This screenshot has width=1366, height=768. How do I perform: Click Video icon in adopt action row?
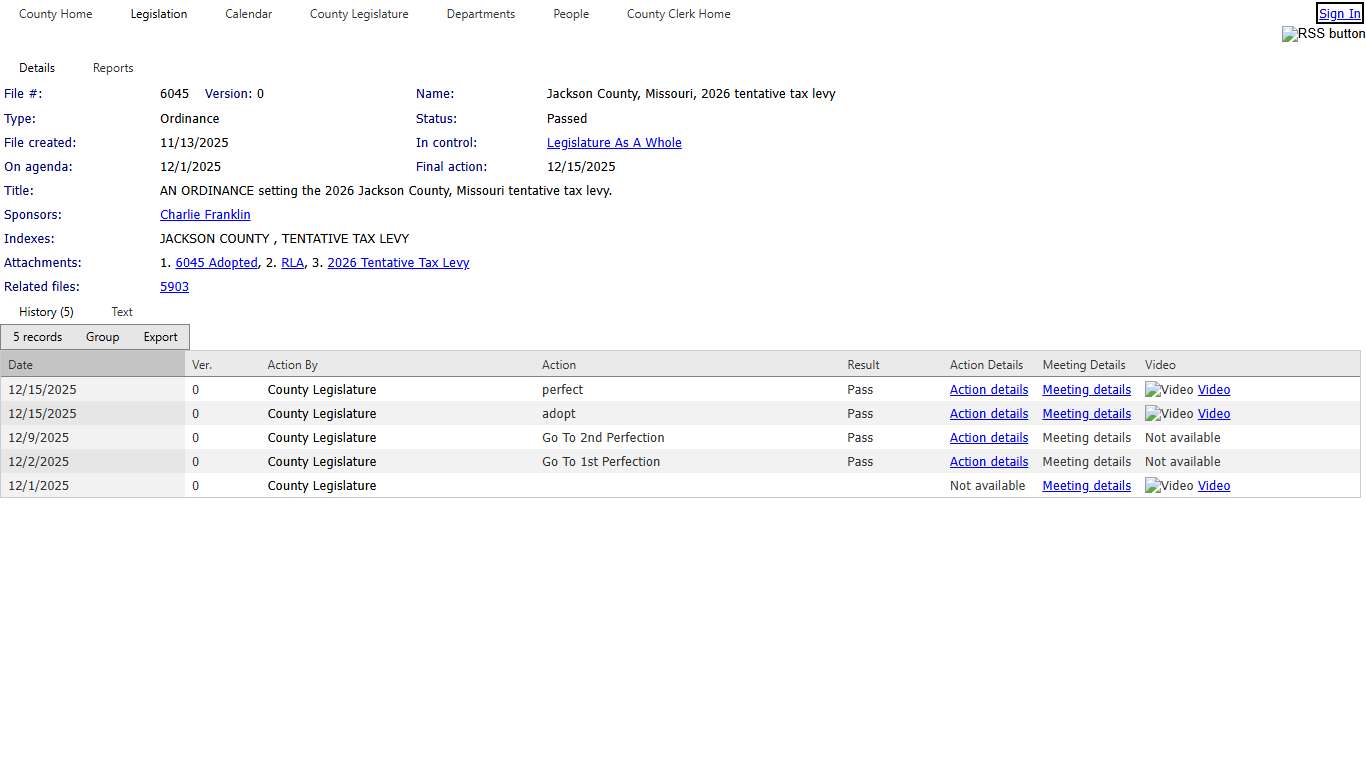[1169, 414]
